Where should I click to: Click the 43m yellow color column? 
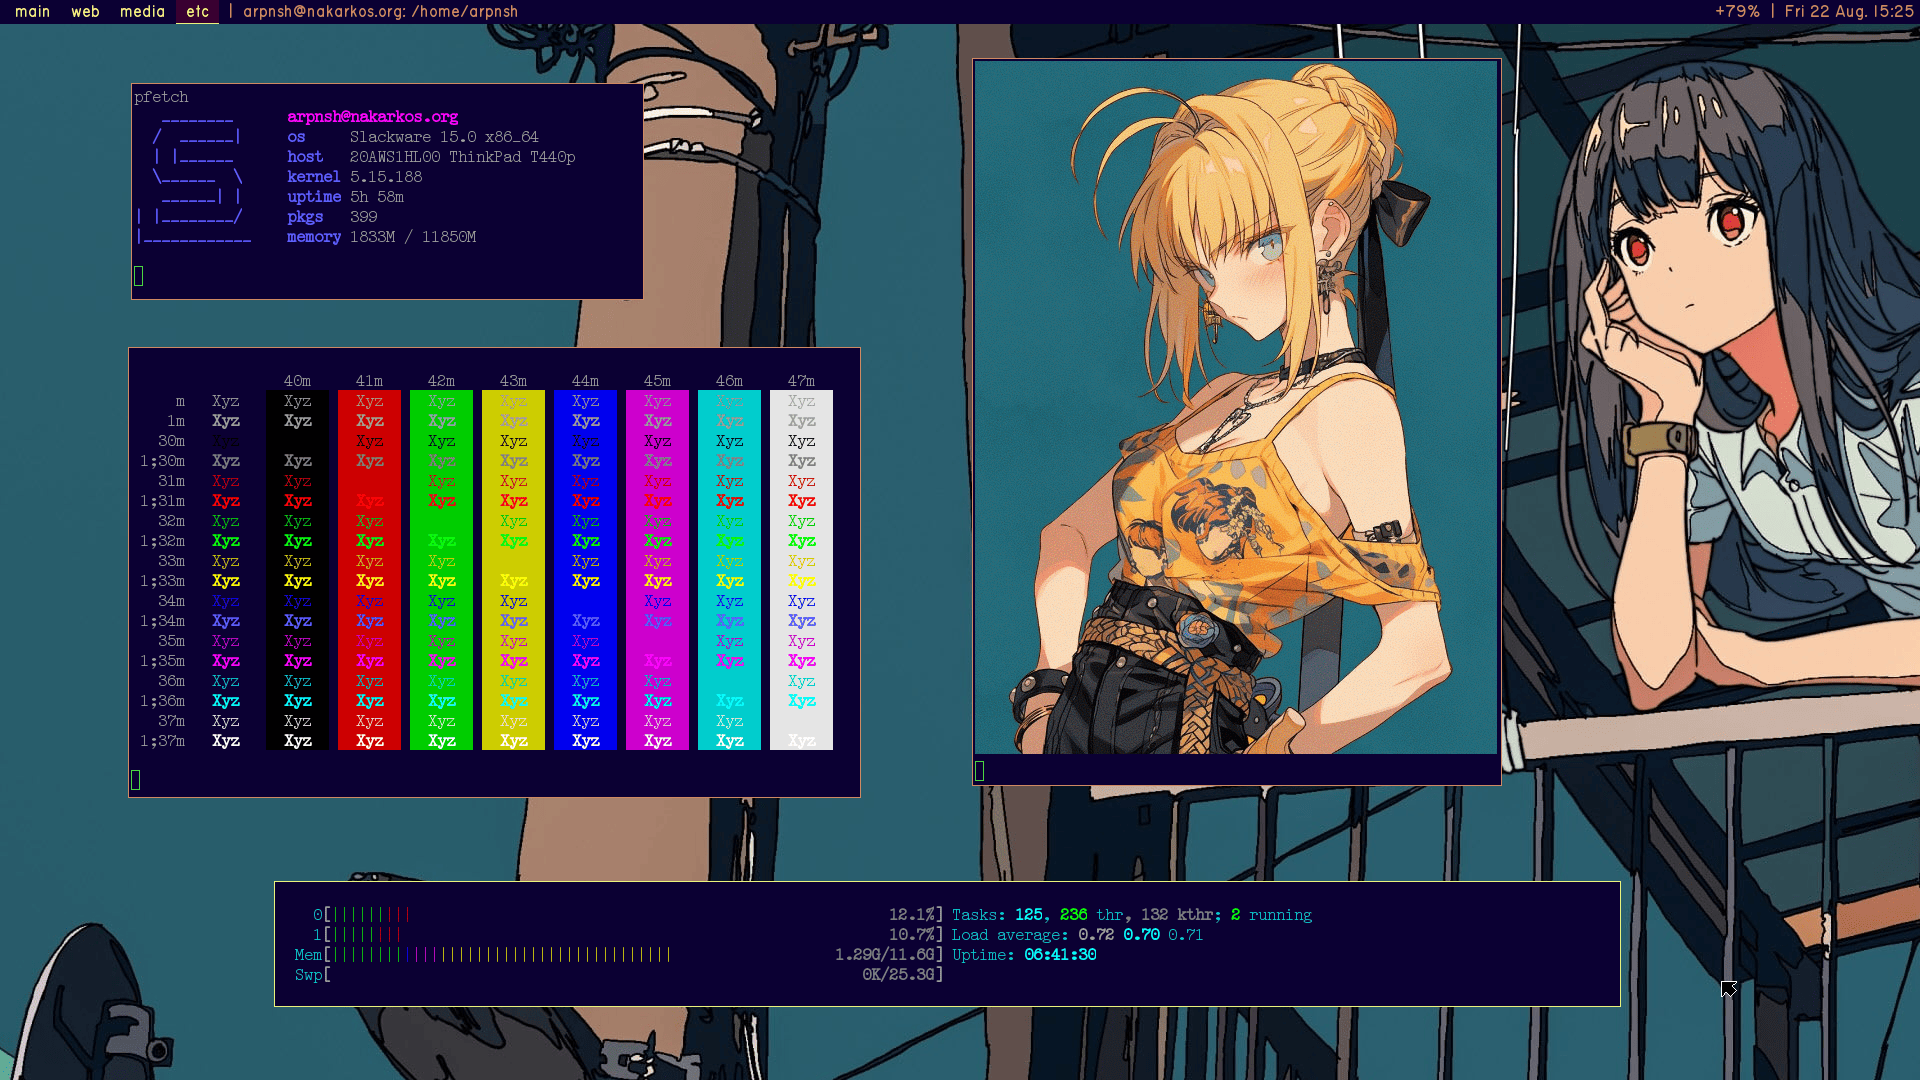point(513,570)
